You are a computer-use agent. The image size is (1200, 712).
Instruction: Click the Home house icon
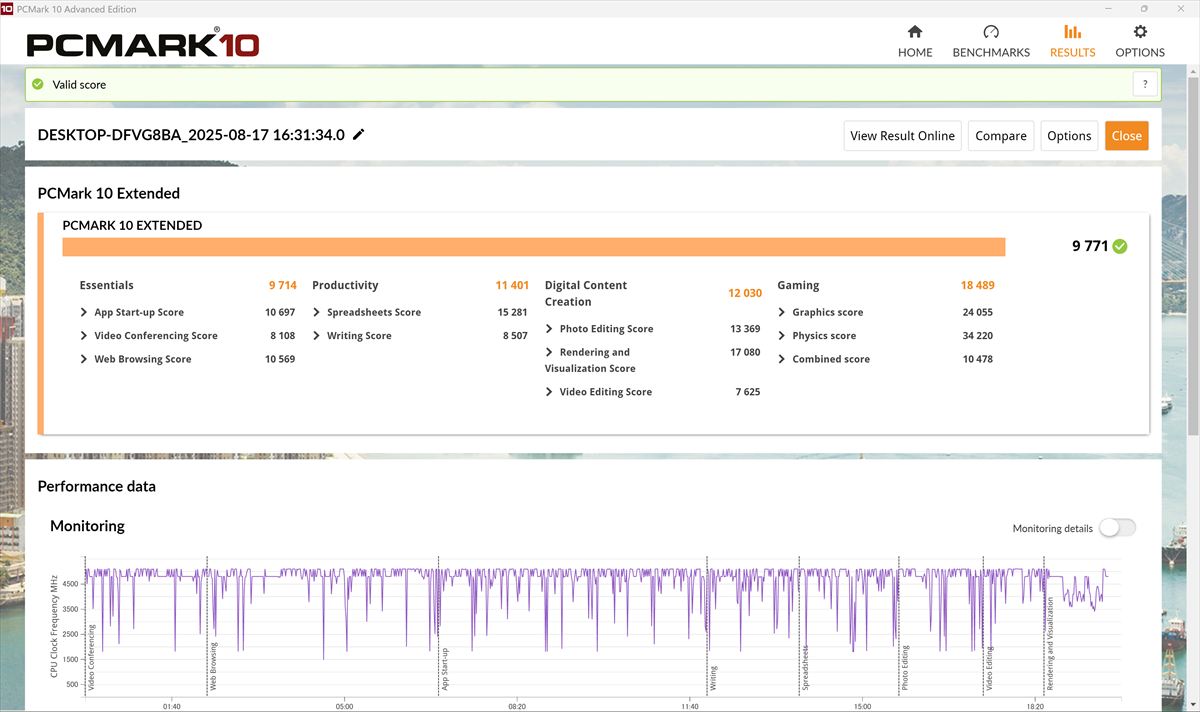pyautogui.click(x=915, y=32)
